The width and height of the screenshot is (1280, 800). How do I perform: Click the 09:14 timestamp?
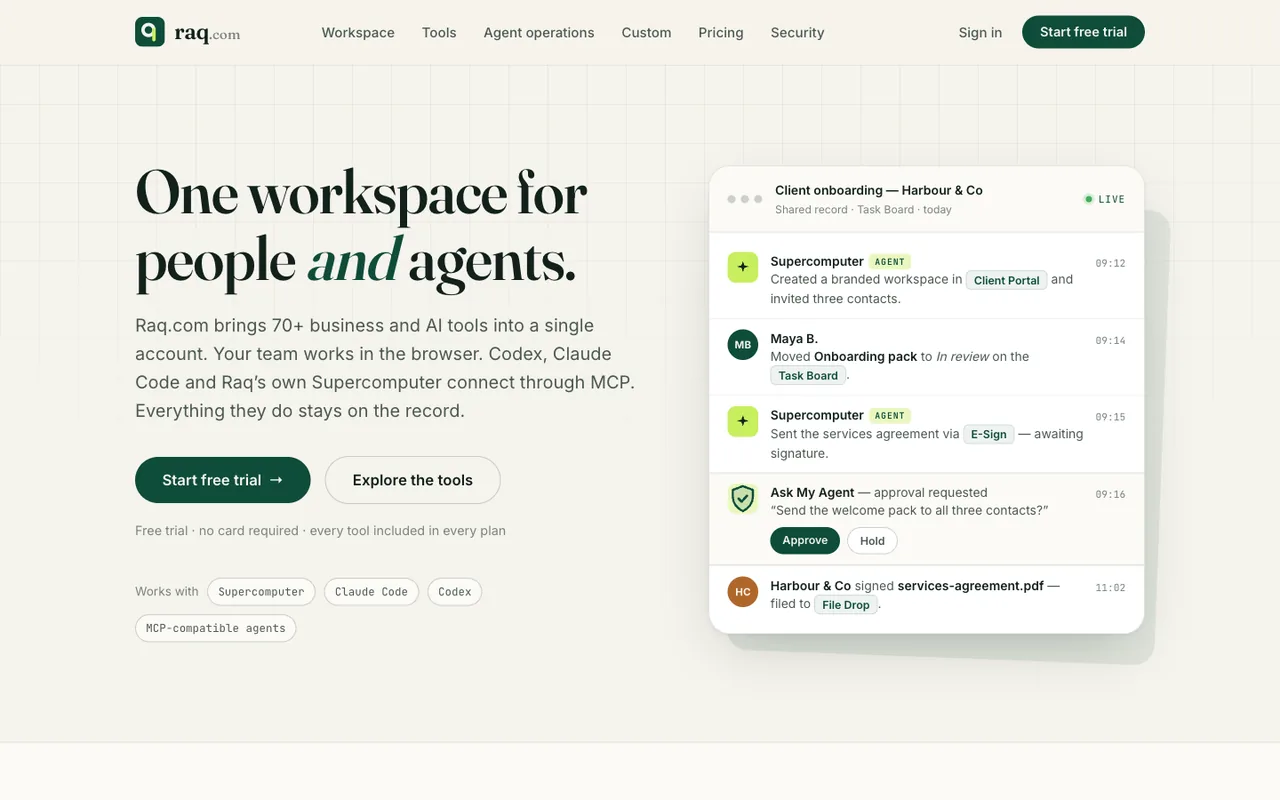click(1110, 341)
